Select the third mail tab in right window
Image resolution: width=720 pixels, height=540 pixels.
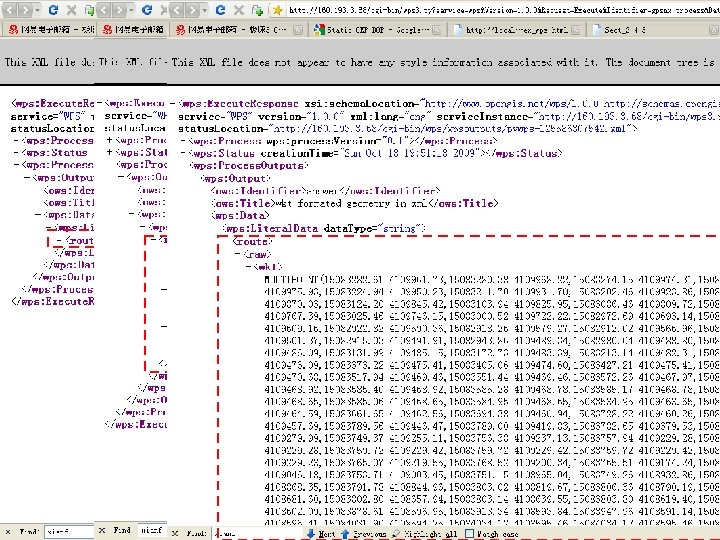(x=239, y=30)
